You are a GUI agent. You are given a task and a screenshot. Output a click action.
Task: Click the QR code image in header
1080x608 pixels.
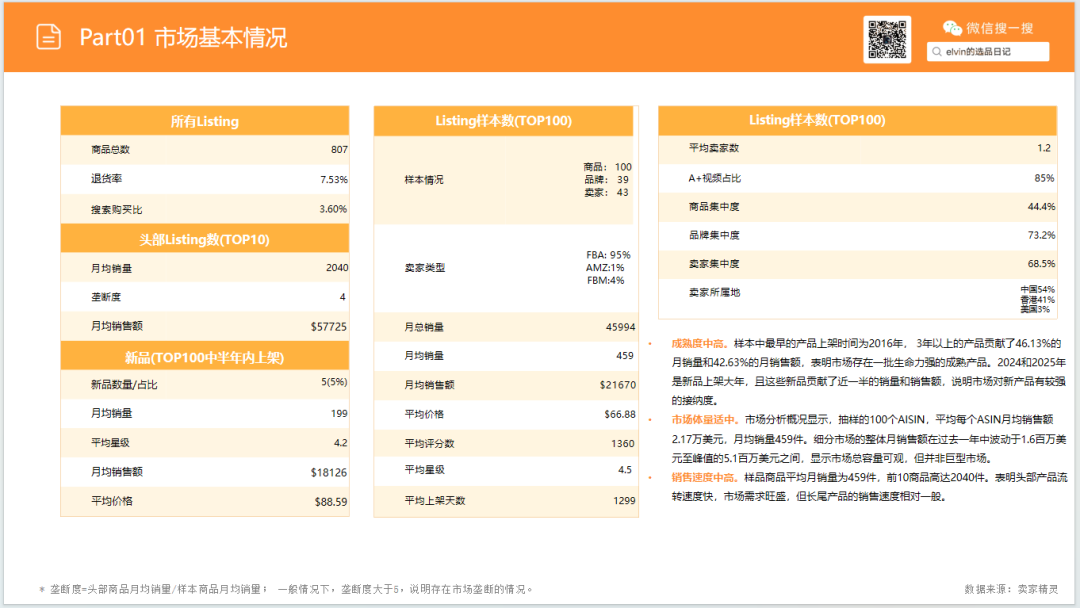pyautogui.click(x=887, y=40)
